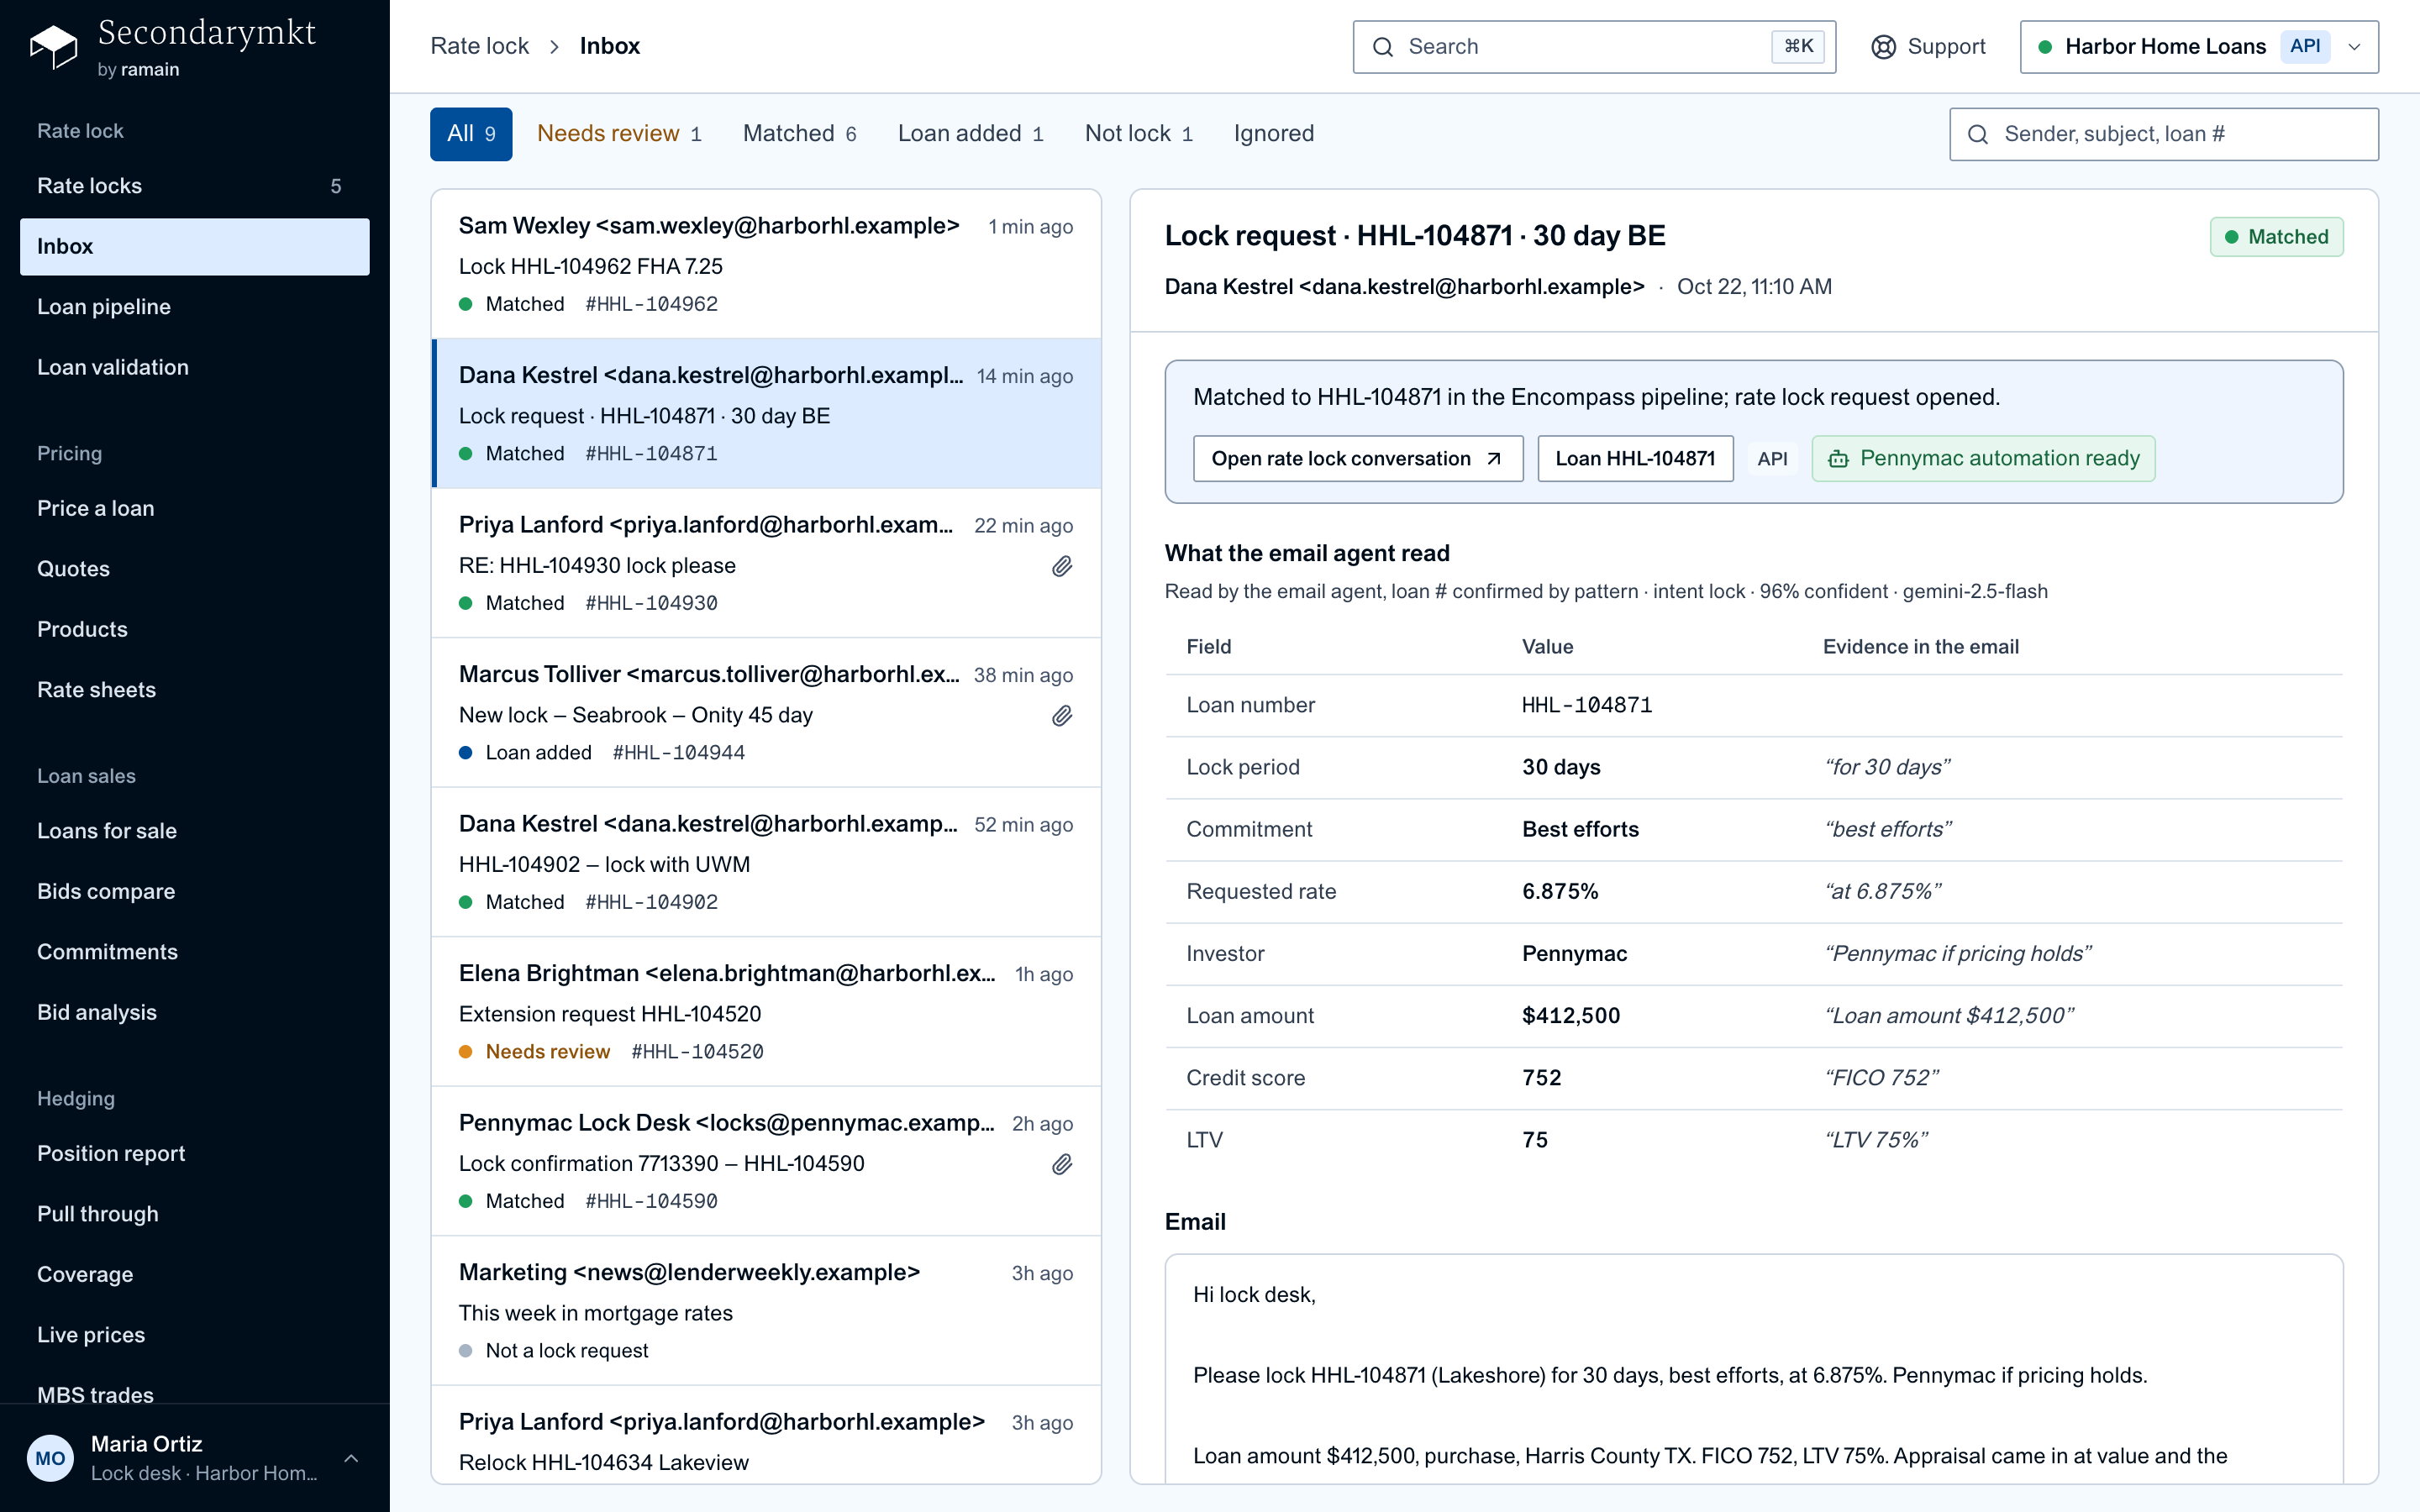Screen dimensions: 2420x1512
Task: Click the Secondarymkt cube logo
Action: pos(54,47)
